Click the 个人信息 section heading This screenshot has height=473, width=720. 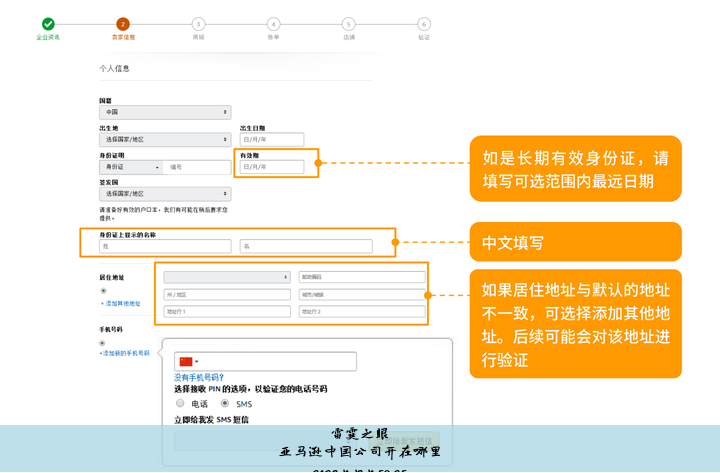point(114,68)
